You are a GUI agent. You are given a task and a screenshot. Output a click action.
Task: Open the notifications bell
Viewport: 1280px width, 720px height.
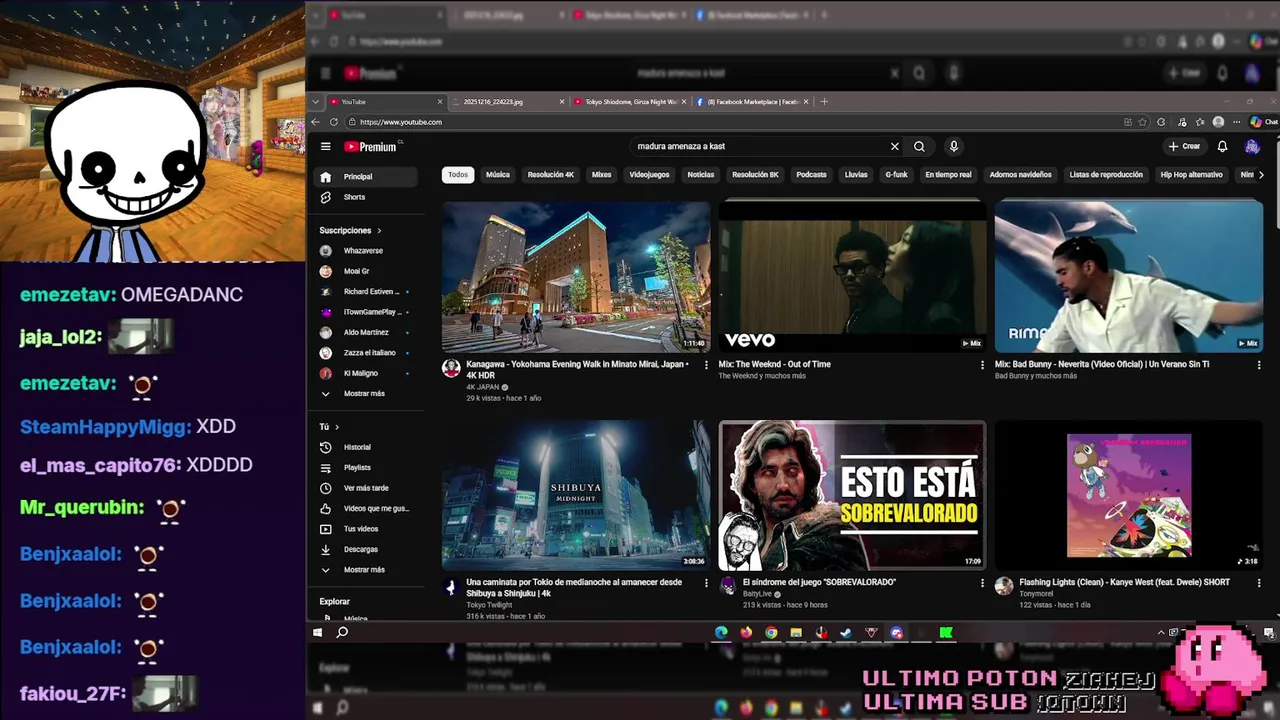pyautogui.click(x=1222, y=146)
